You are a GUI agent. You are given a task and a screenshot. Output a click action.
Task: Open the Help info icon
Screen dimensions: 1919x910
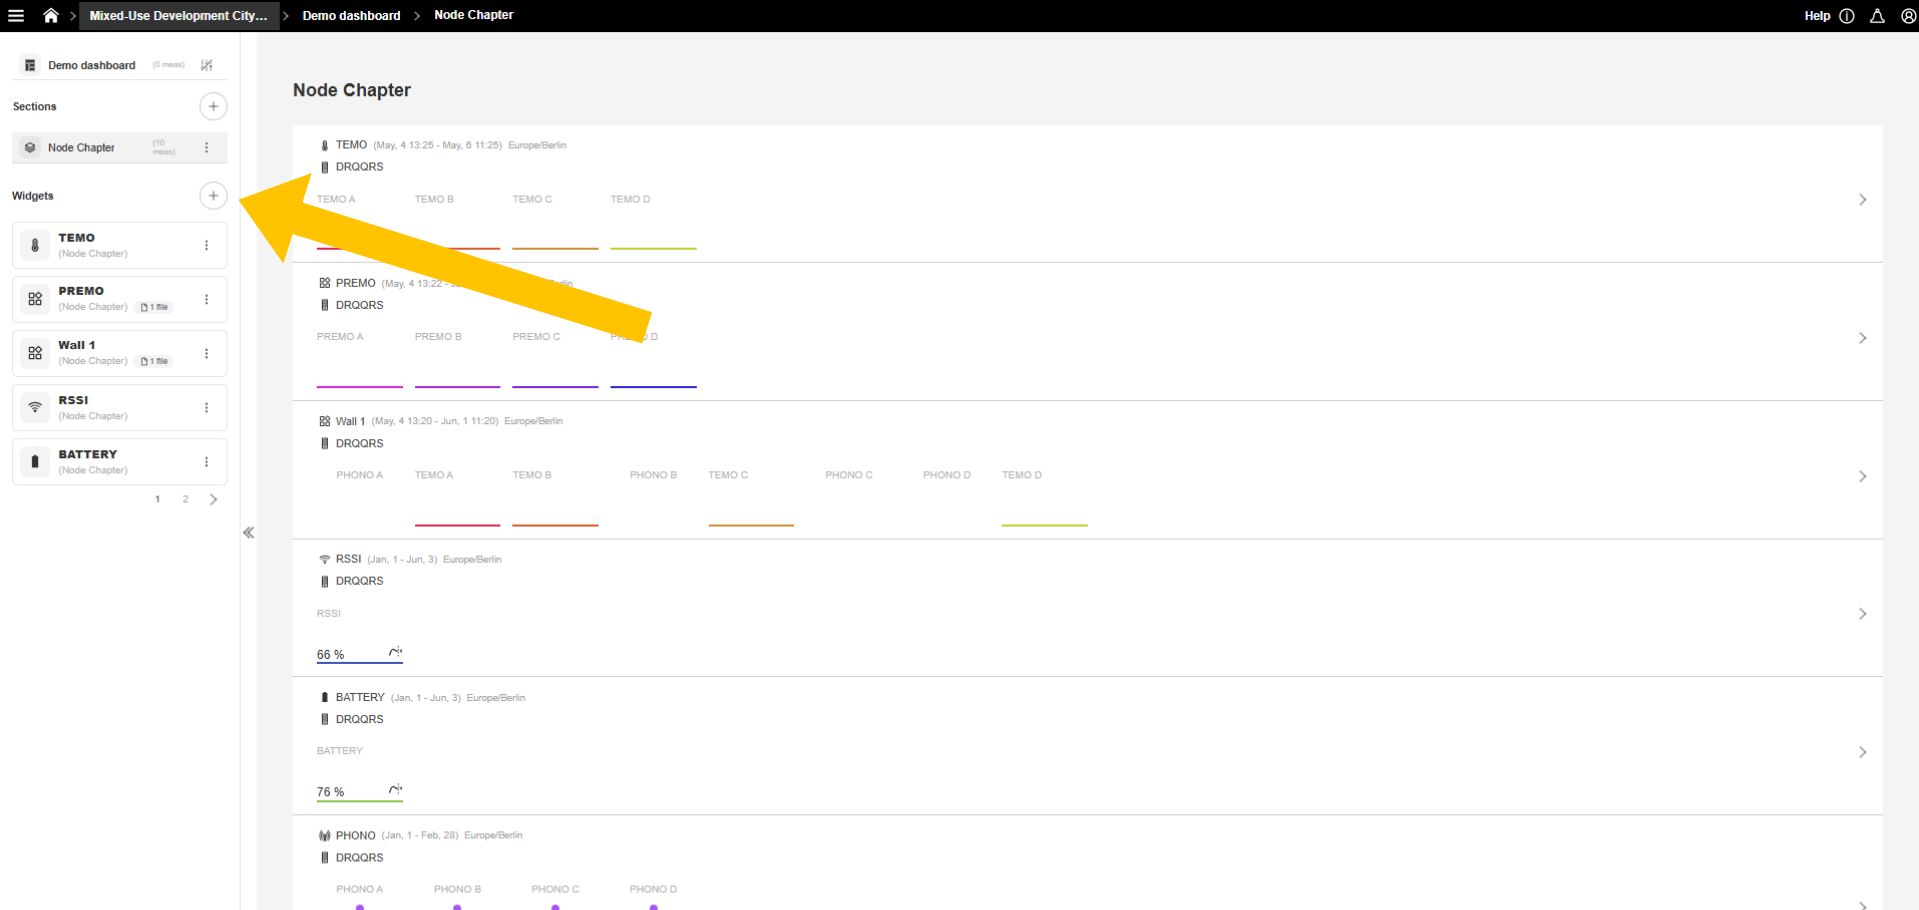[x=1847, y=16]
